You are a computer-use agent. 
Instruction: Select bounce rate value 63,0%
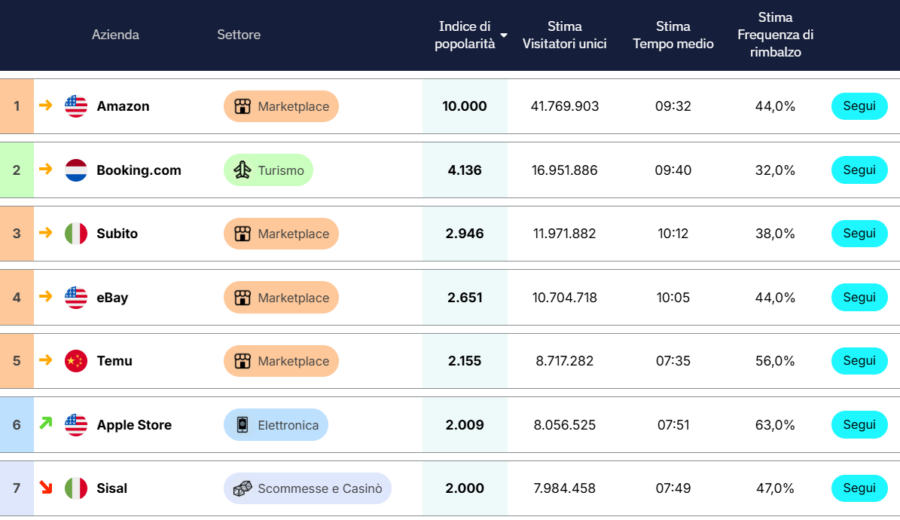coord(775,425)
